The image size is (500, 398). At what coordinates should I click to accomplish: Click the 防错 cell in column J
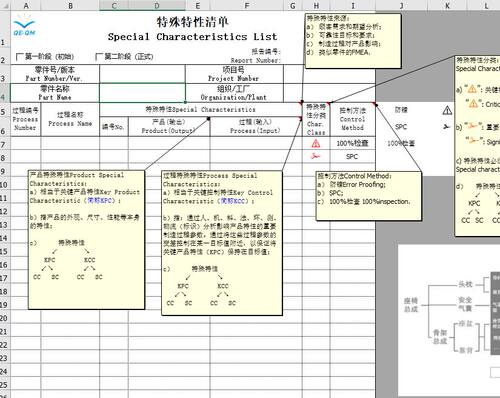tap(401, 110)
